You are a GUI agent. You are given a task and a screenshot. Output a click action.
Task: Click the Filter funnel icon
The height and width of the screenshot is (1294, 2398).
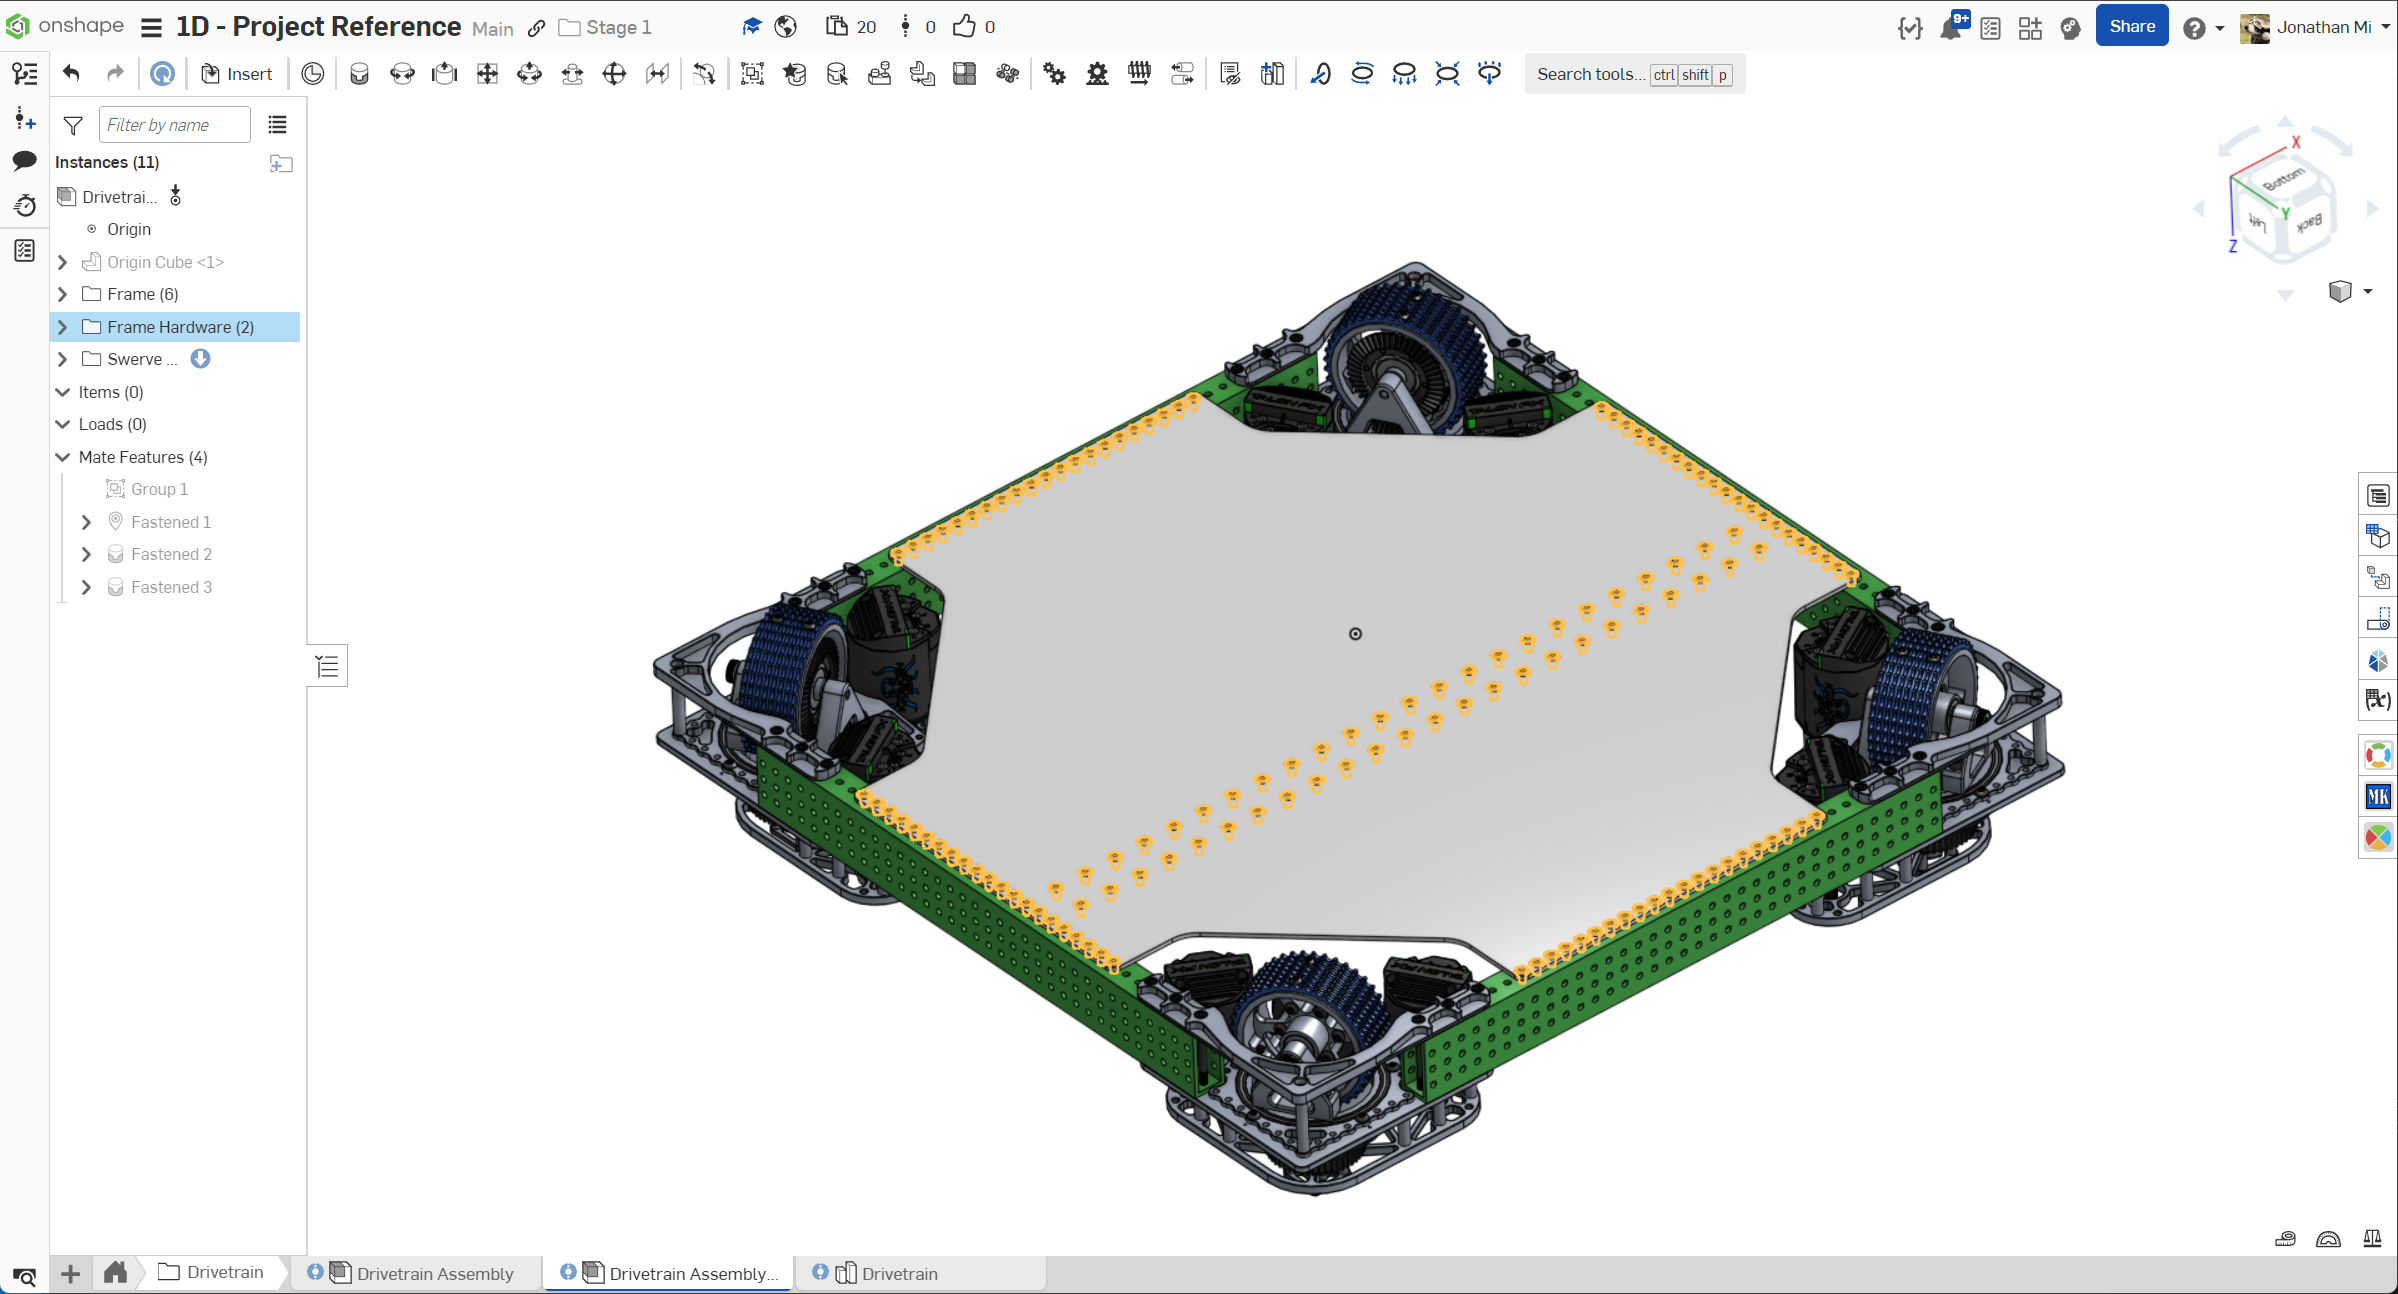click(x=73, y=125)
